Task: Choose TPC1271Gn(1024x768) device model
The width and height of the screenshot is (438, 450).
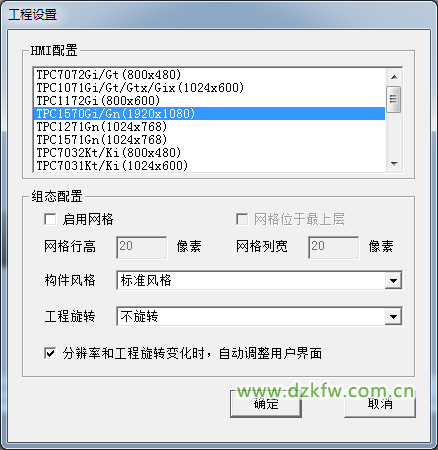Action: pyautogui.click(x=209, y=127)
